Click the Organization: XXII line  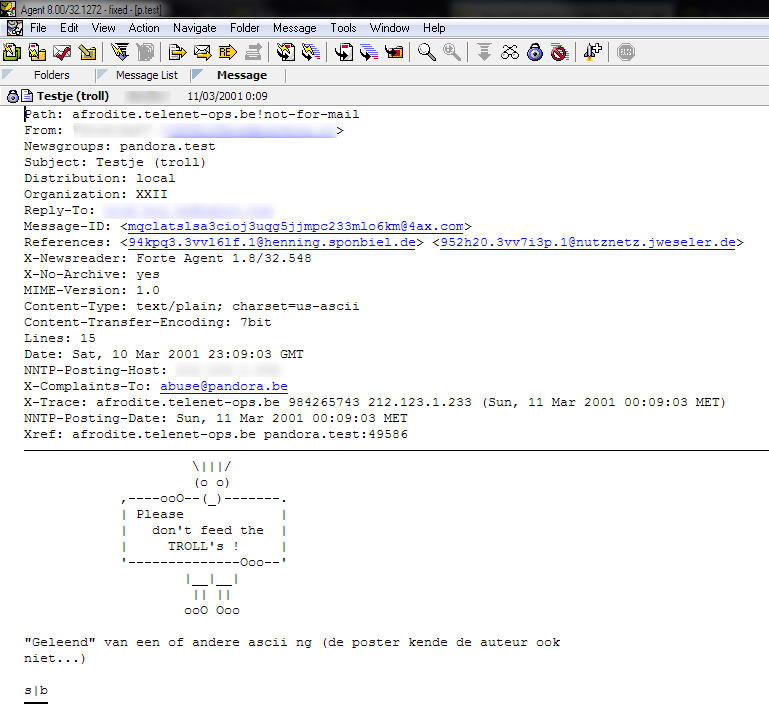pyautogui.click(x=96, y=195)
